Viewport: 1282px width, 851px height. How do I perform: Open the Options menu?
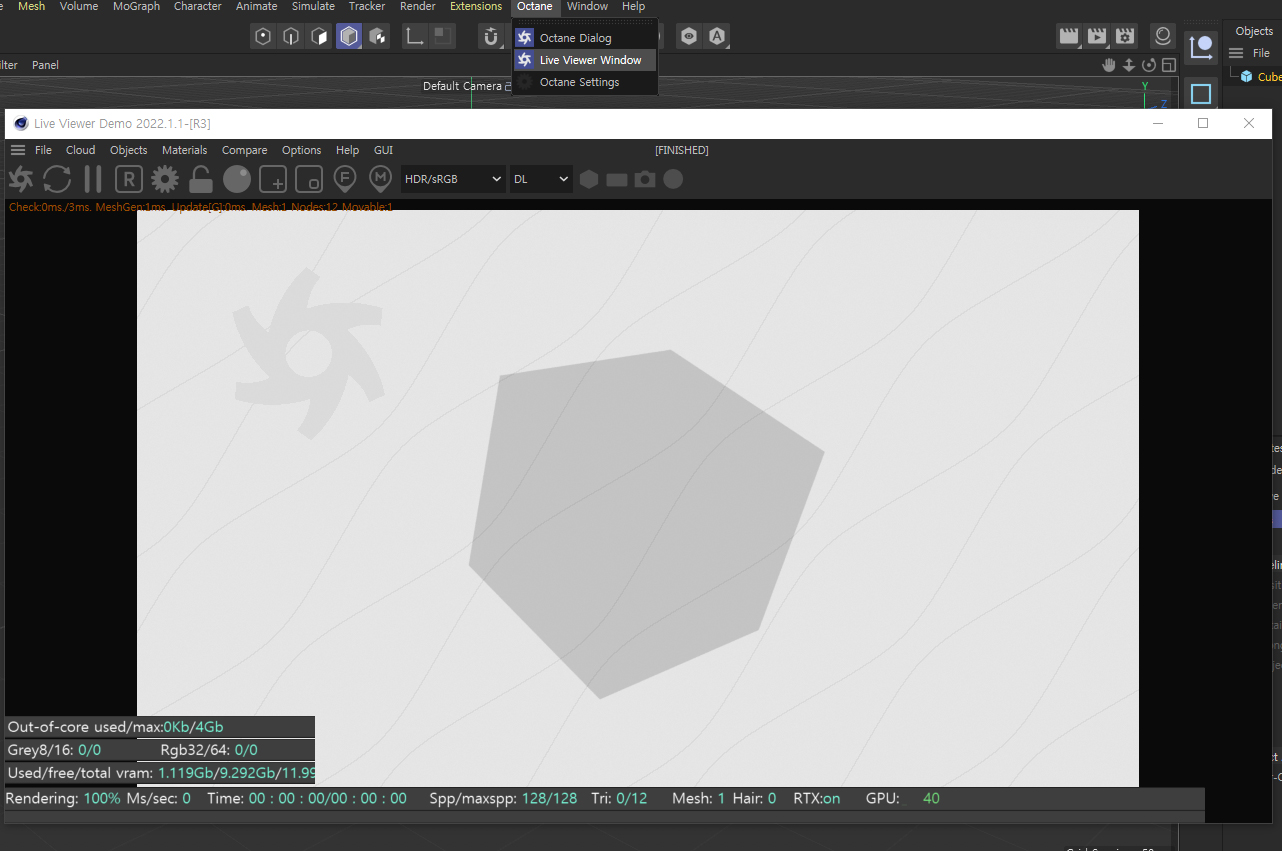click(302, 150)
